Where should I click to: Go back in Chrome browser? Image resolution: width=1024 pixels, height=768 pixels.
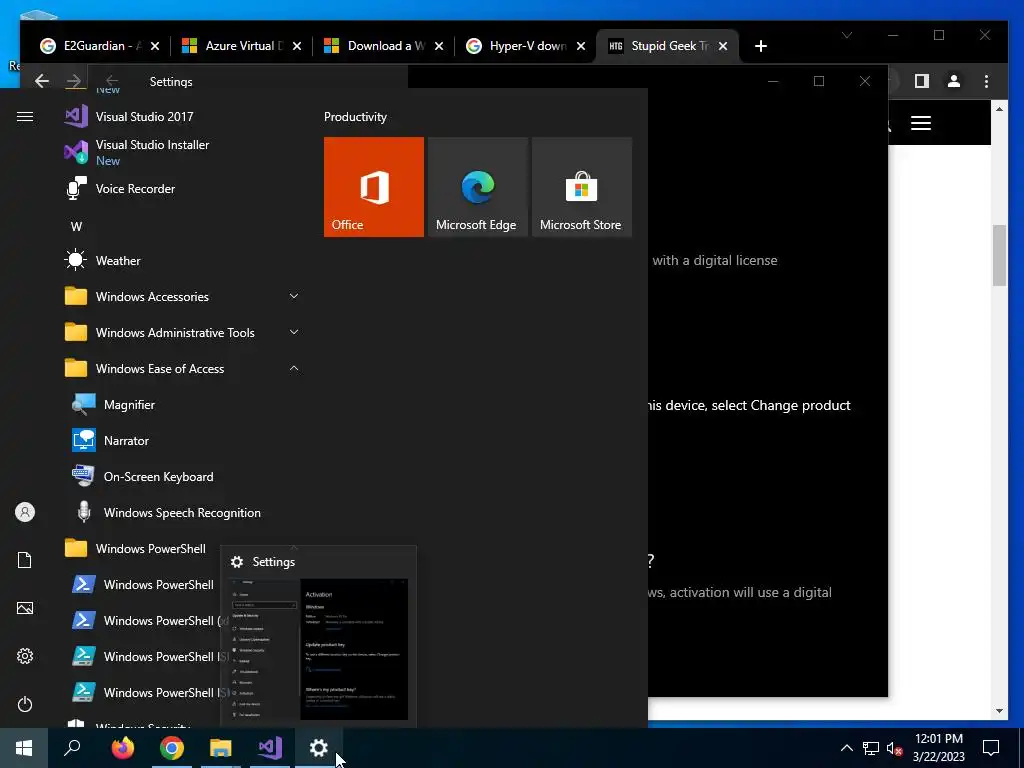tap(42, 81)
